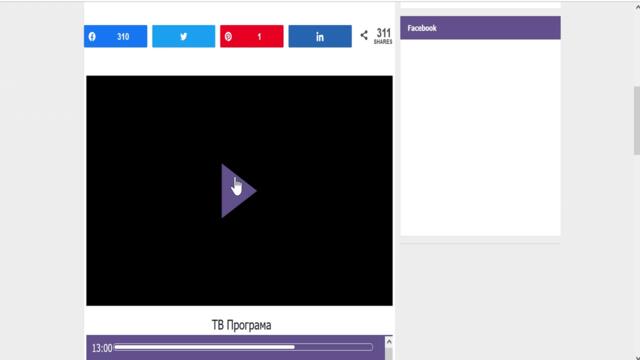Click the page scrollbar up arrow

pos(637,7)
